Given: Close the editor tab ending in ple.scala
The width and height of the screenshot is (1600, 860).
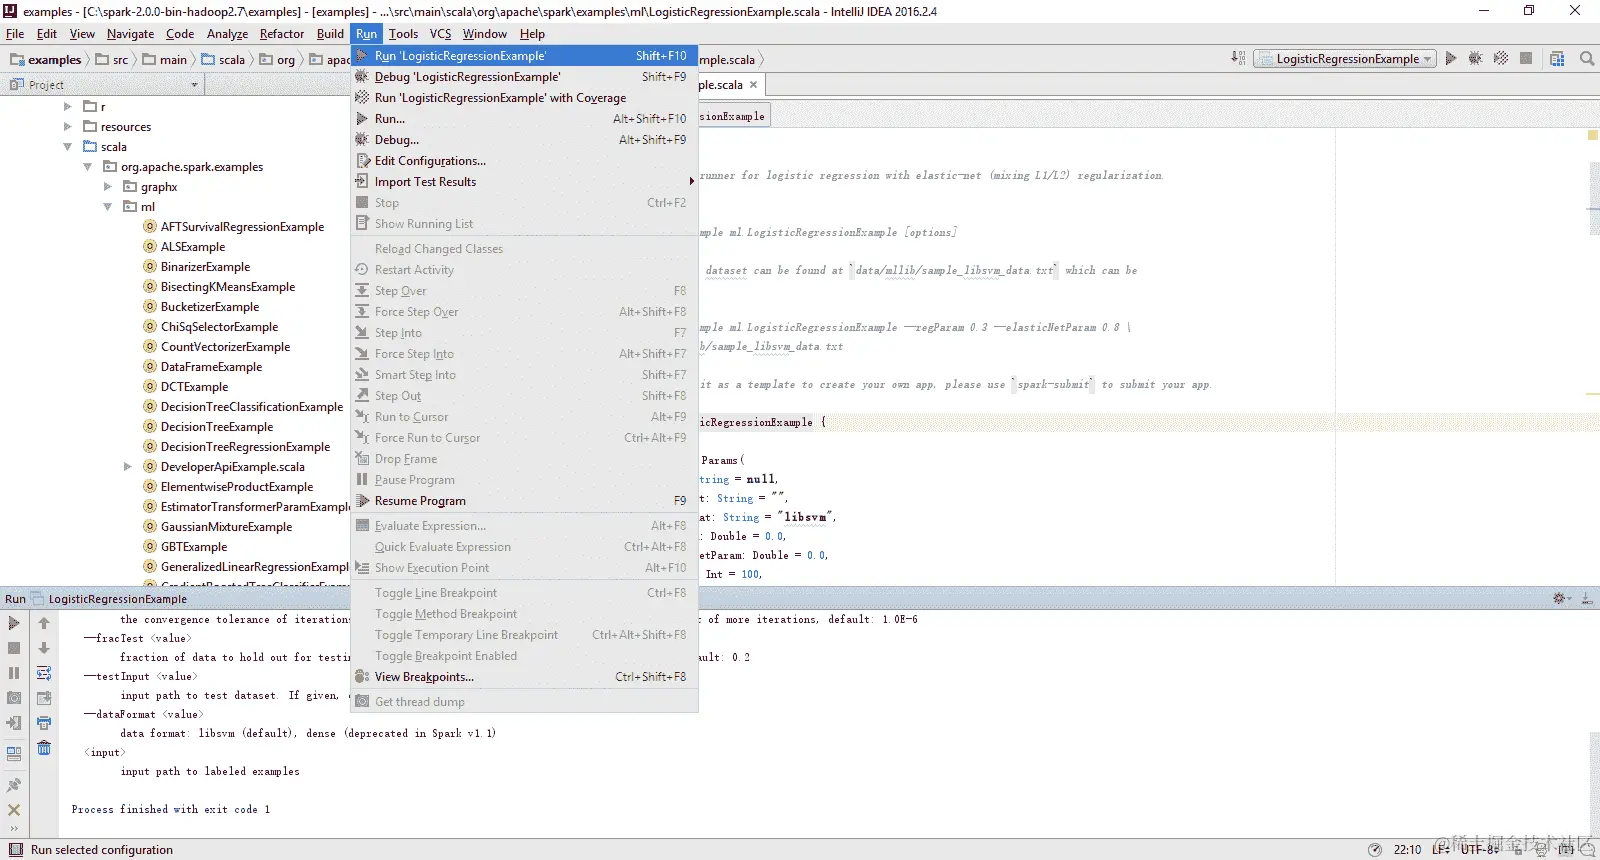Looking at the screenshot, I should coord(753,85).
